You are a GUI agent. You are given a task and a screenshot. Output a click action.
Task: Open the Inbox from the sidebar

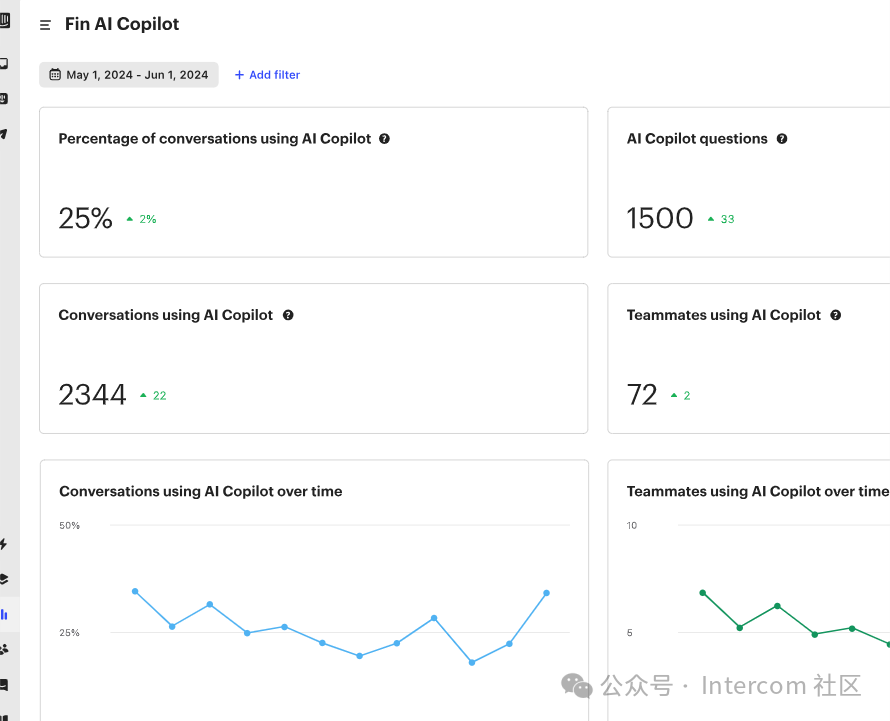[x=4, y=64]
